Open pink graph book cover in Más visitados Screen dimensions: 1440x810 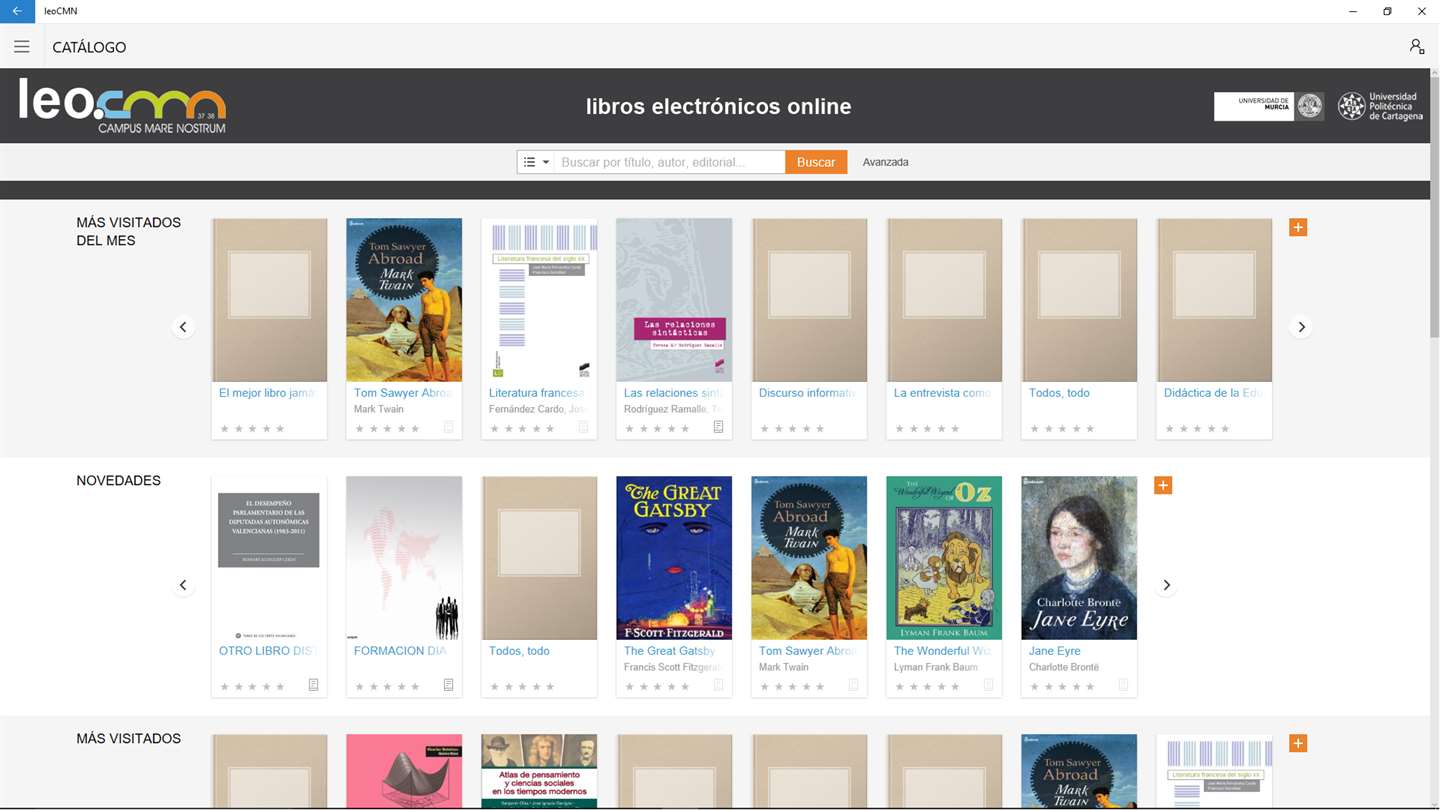coord(404,771)
